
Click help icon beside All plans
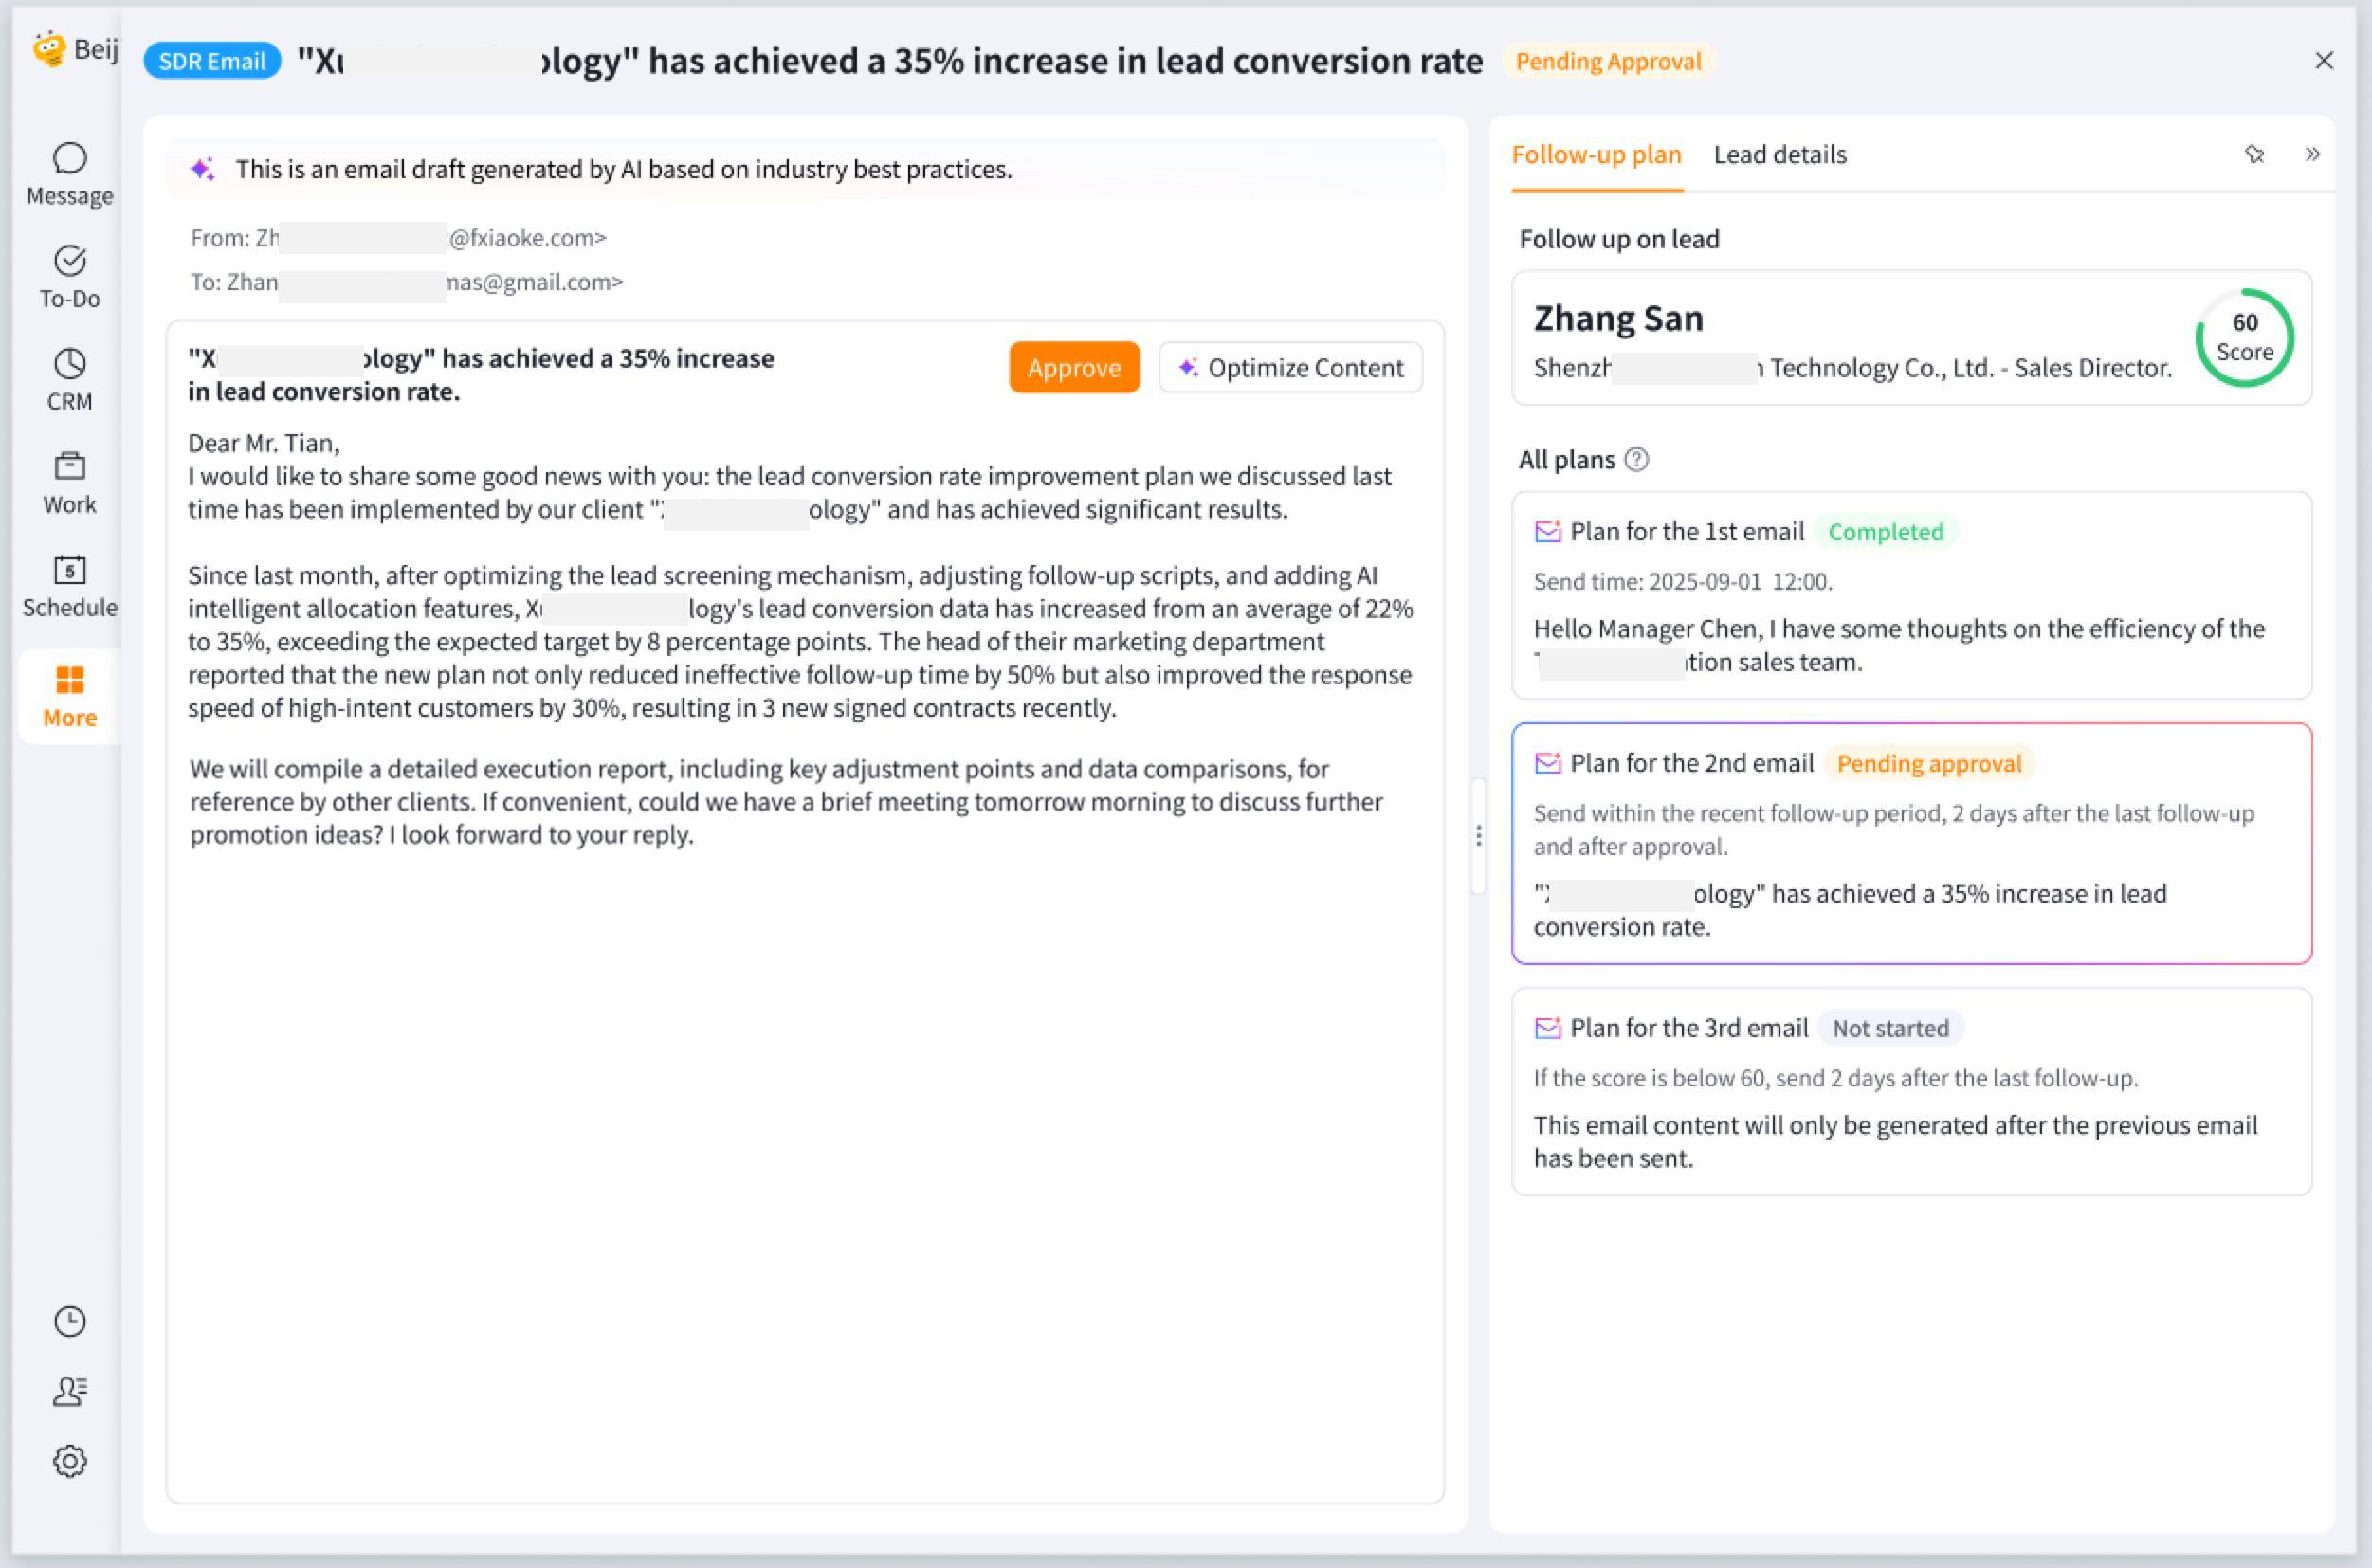[1636, 459]
